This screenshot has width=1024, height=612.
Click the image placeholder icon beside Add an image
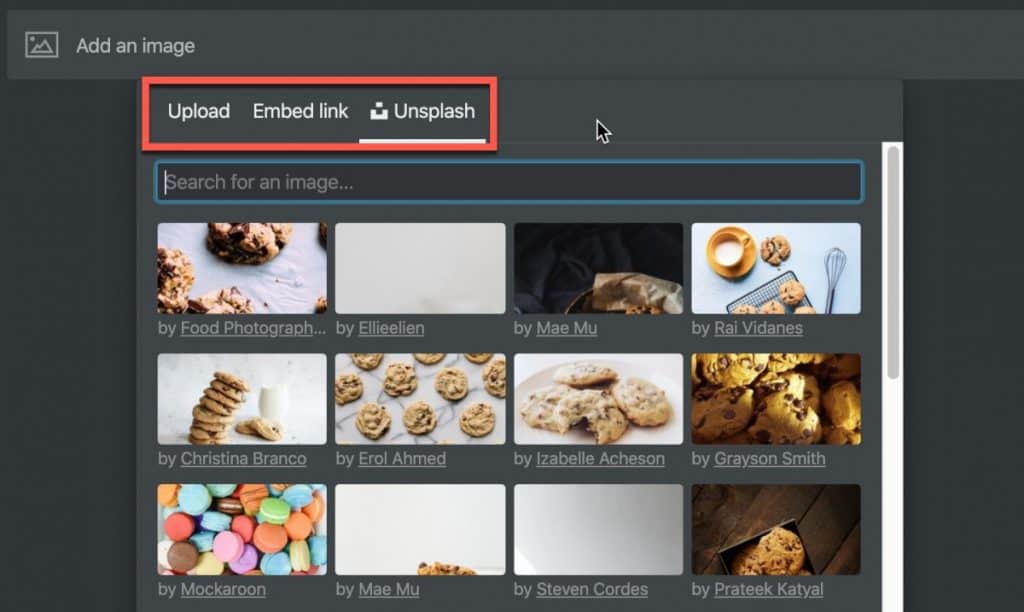coord(42,45)
